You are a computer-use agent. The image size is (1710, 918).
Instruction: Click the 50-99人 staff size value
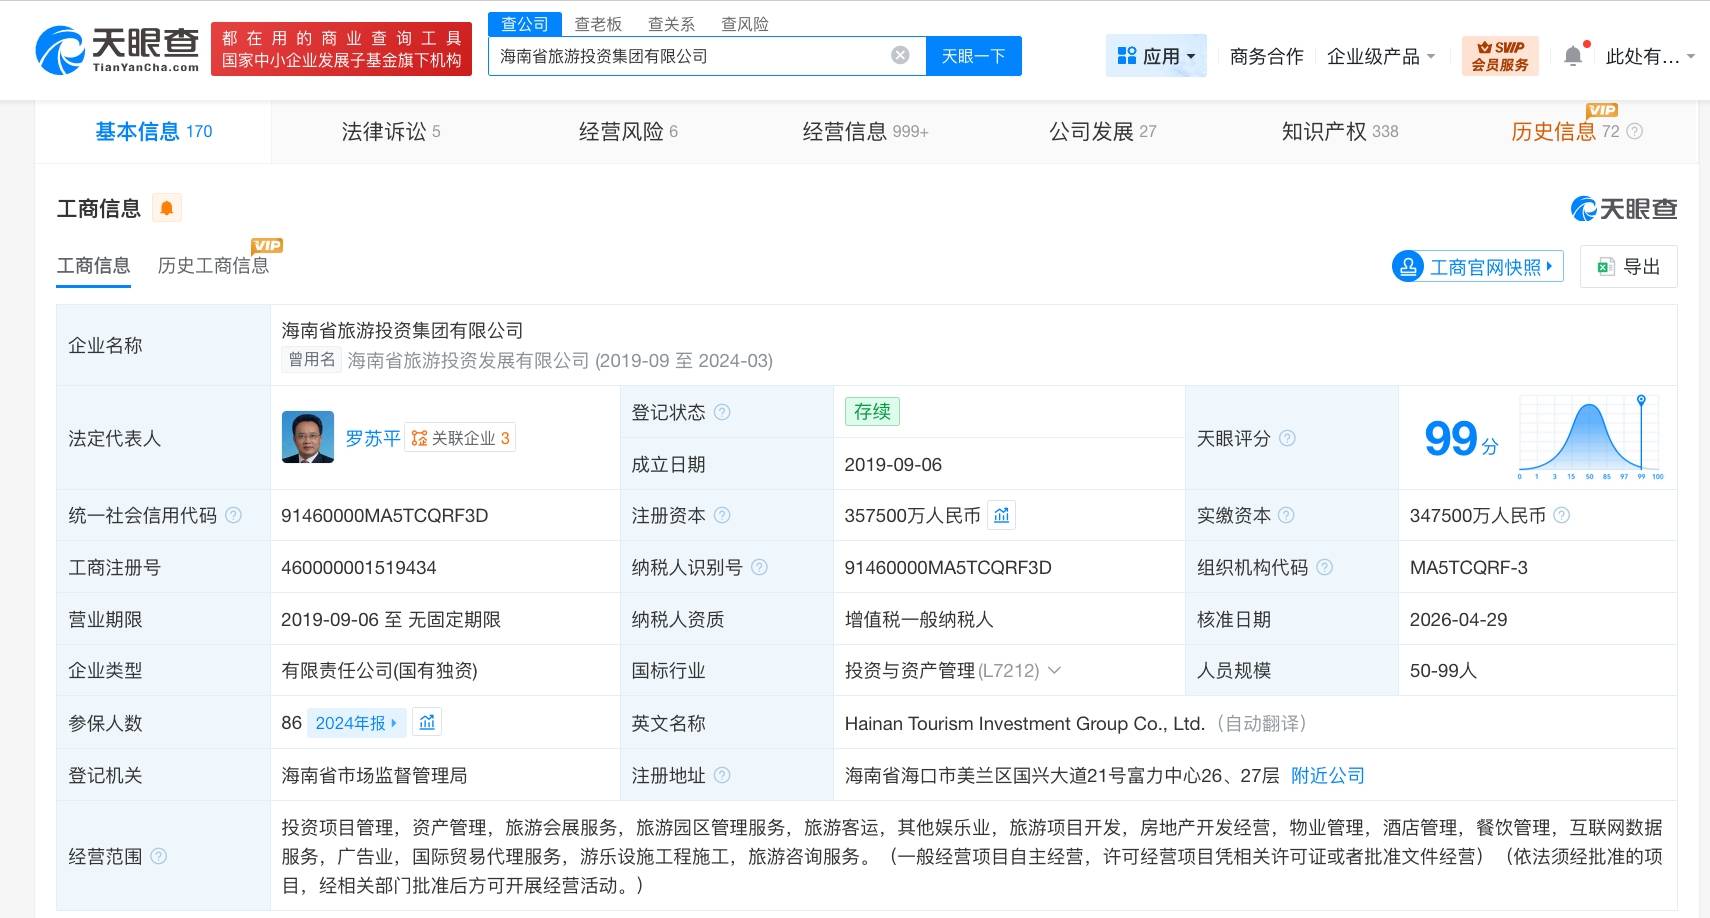[x=1443, y=670]
